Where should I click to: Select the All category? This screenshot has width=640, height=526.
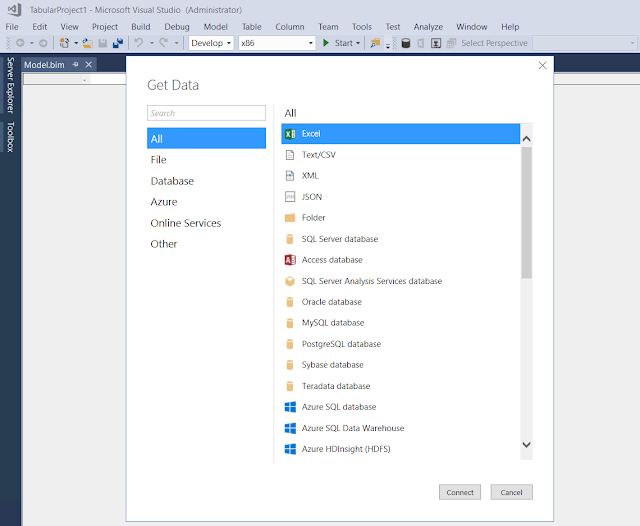206,138
